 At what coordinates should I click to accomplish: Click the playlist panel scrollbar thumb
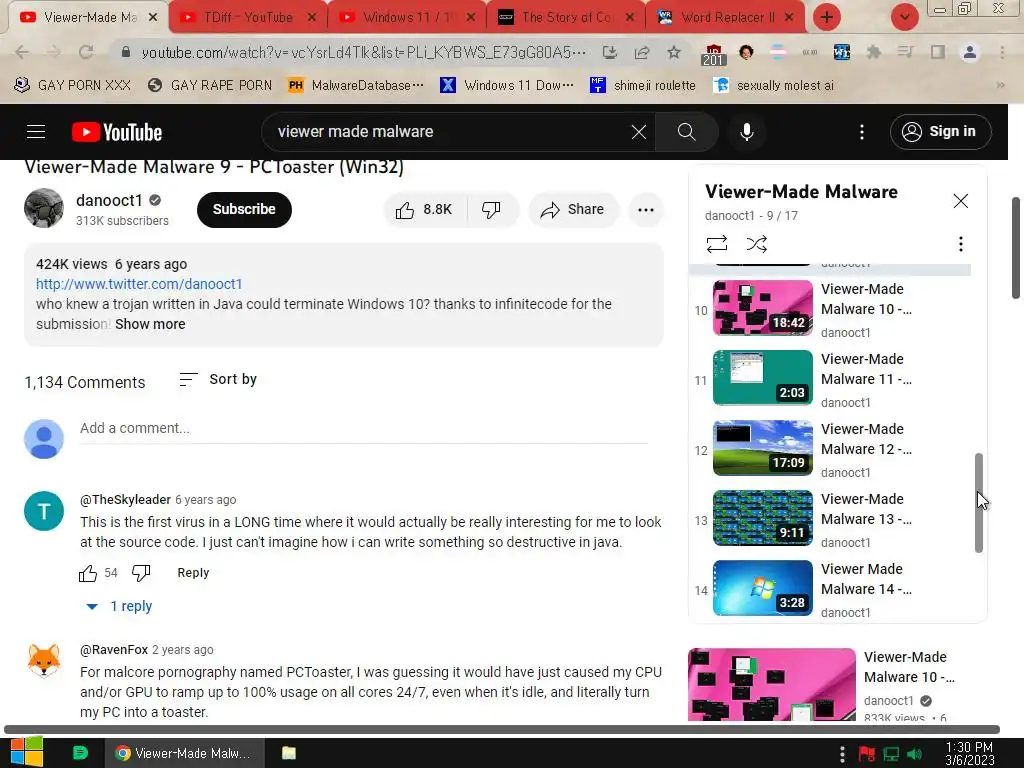[978, 503]
